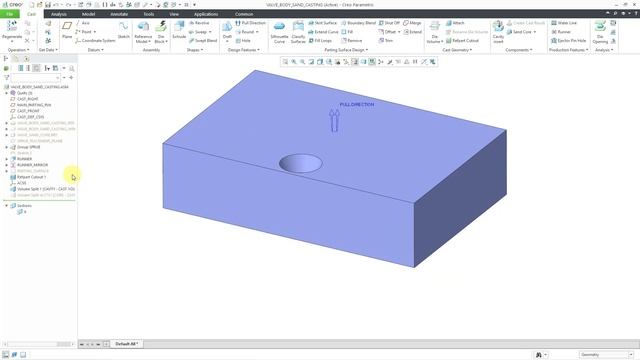Click the Coordinate System tool
This screenshot has height=360, width=640.
point(95,41)
